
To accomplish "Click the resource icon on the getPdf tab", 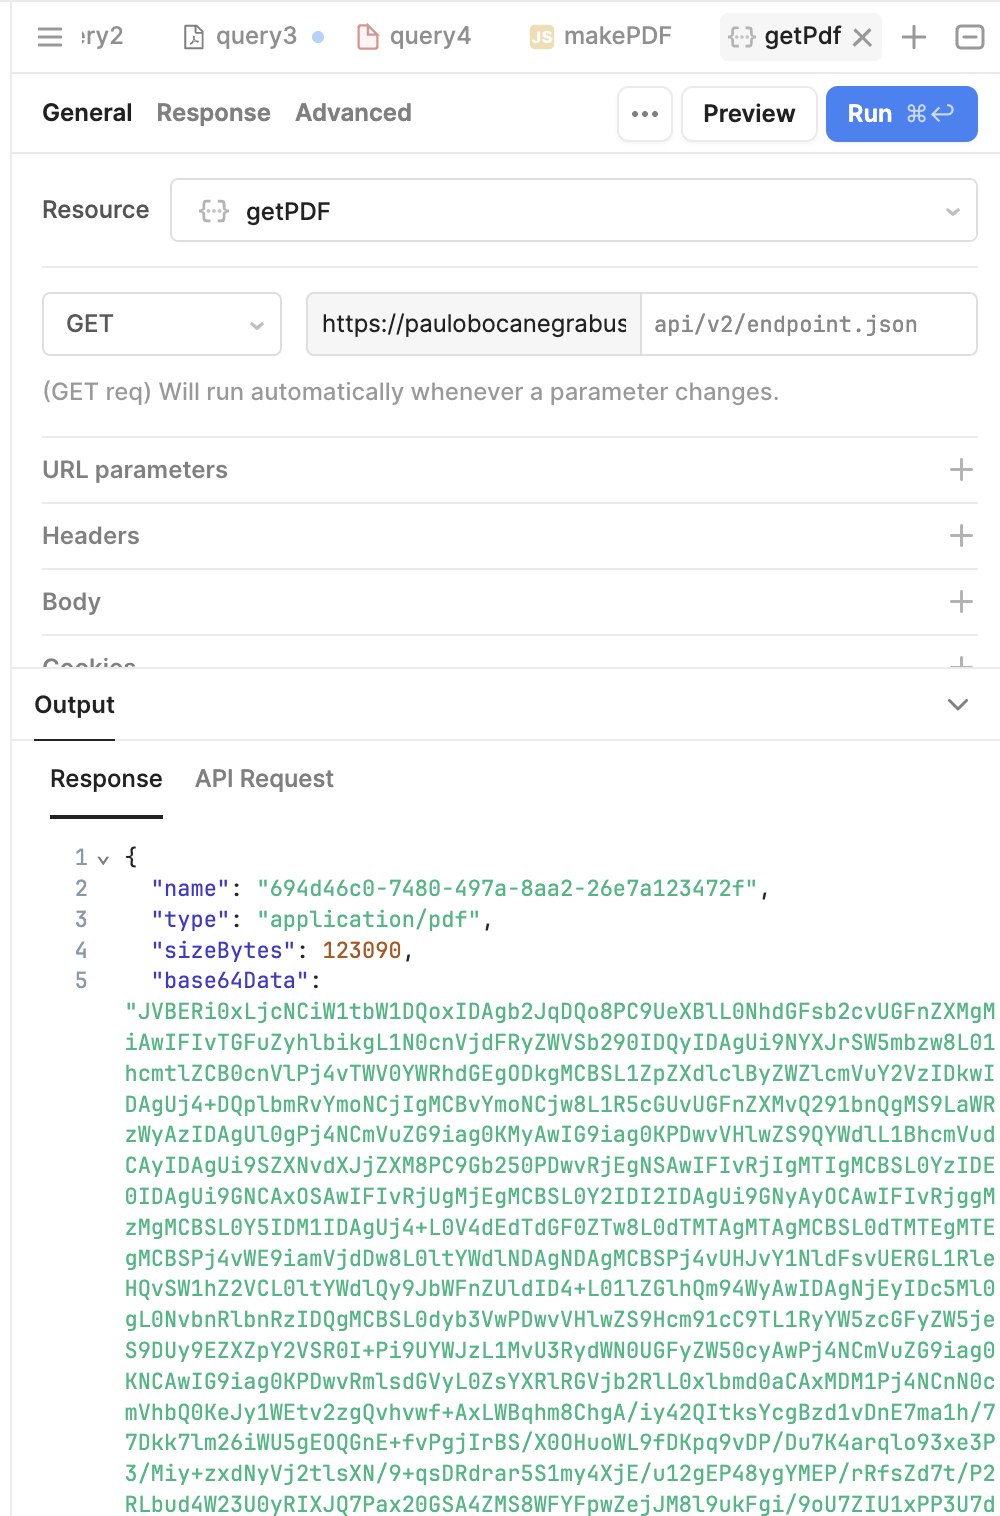I will tap(740, 35).
